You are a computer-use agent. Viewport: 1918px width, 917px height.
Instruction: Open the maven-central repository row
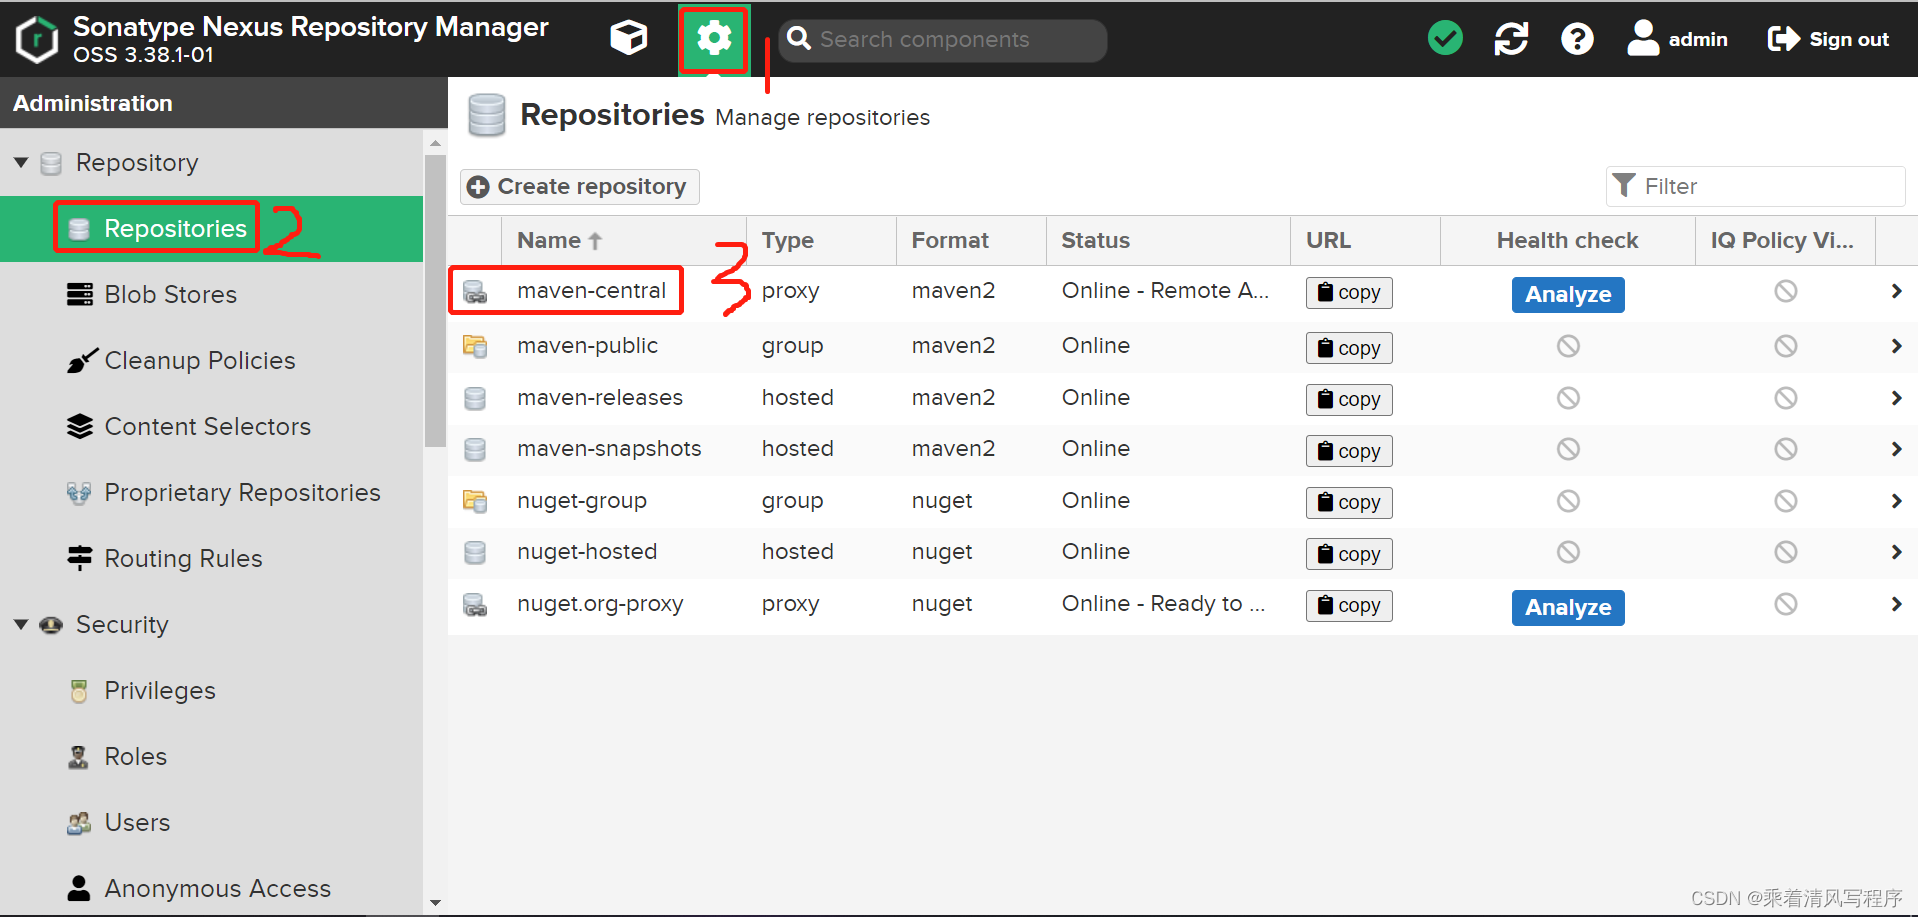[1183, 291]
